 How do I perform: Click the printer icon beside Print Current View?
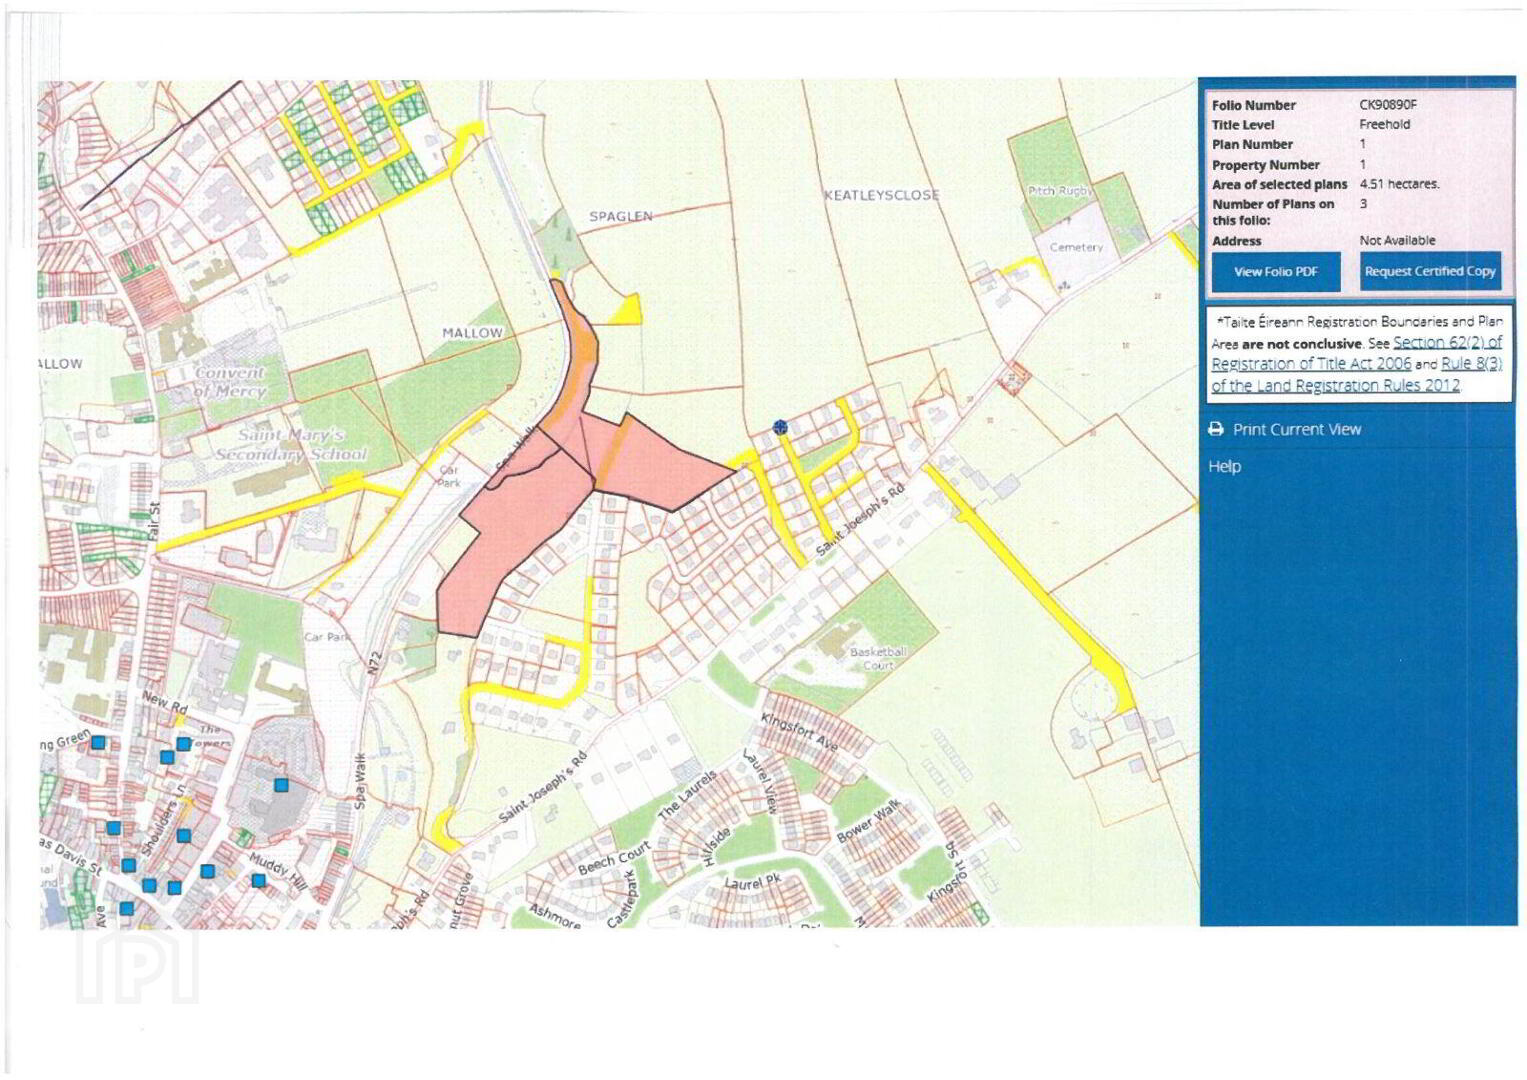click(1216, 429)
